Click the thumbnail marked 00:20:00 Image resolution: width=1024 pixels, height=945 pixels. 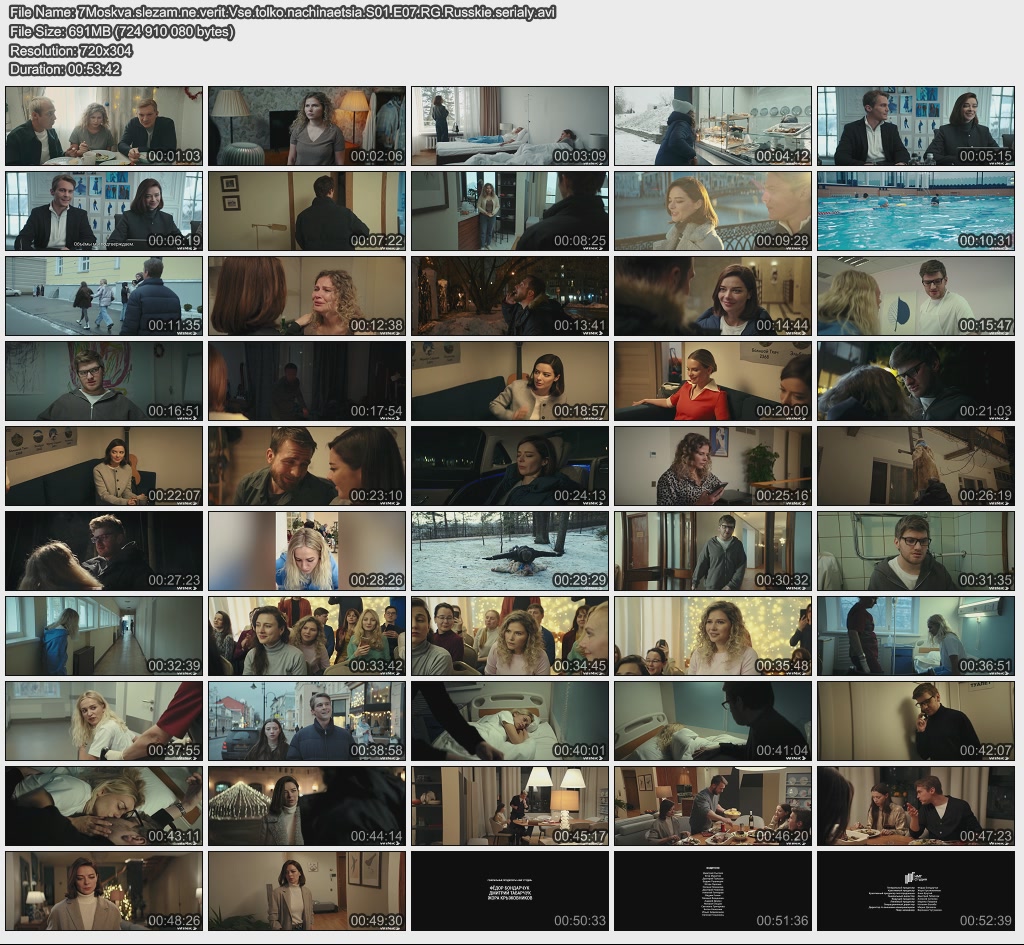[x=713, y=381]
